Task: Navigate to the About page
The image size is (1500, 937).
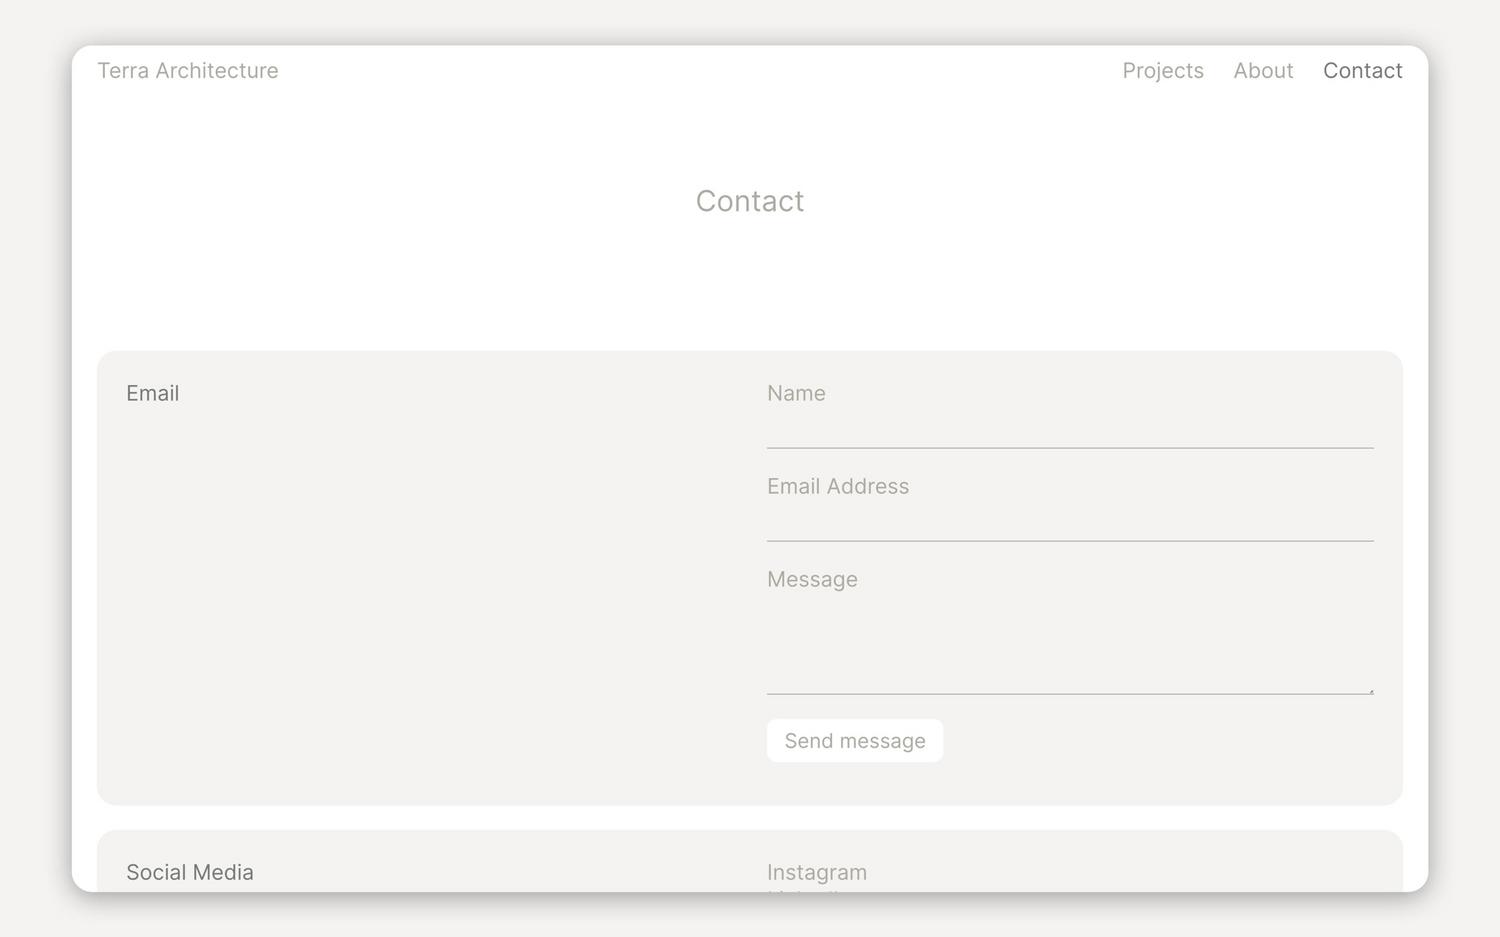Action: pyautogui.click(x=1263, y=70)
